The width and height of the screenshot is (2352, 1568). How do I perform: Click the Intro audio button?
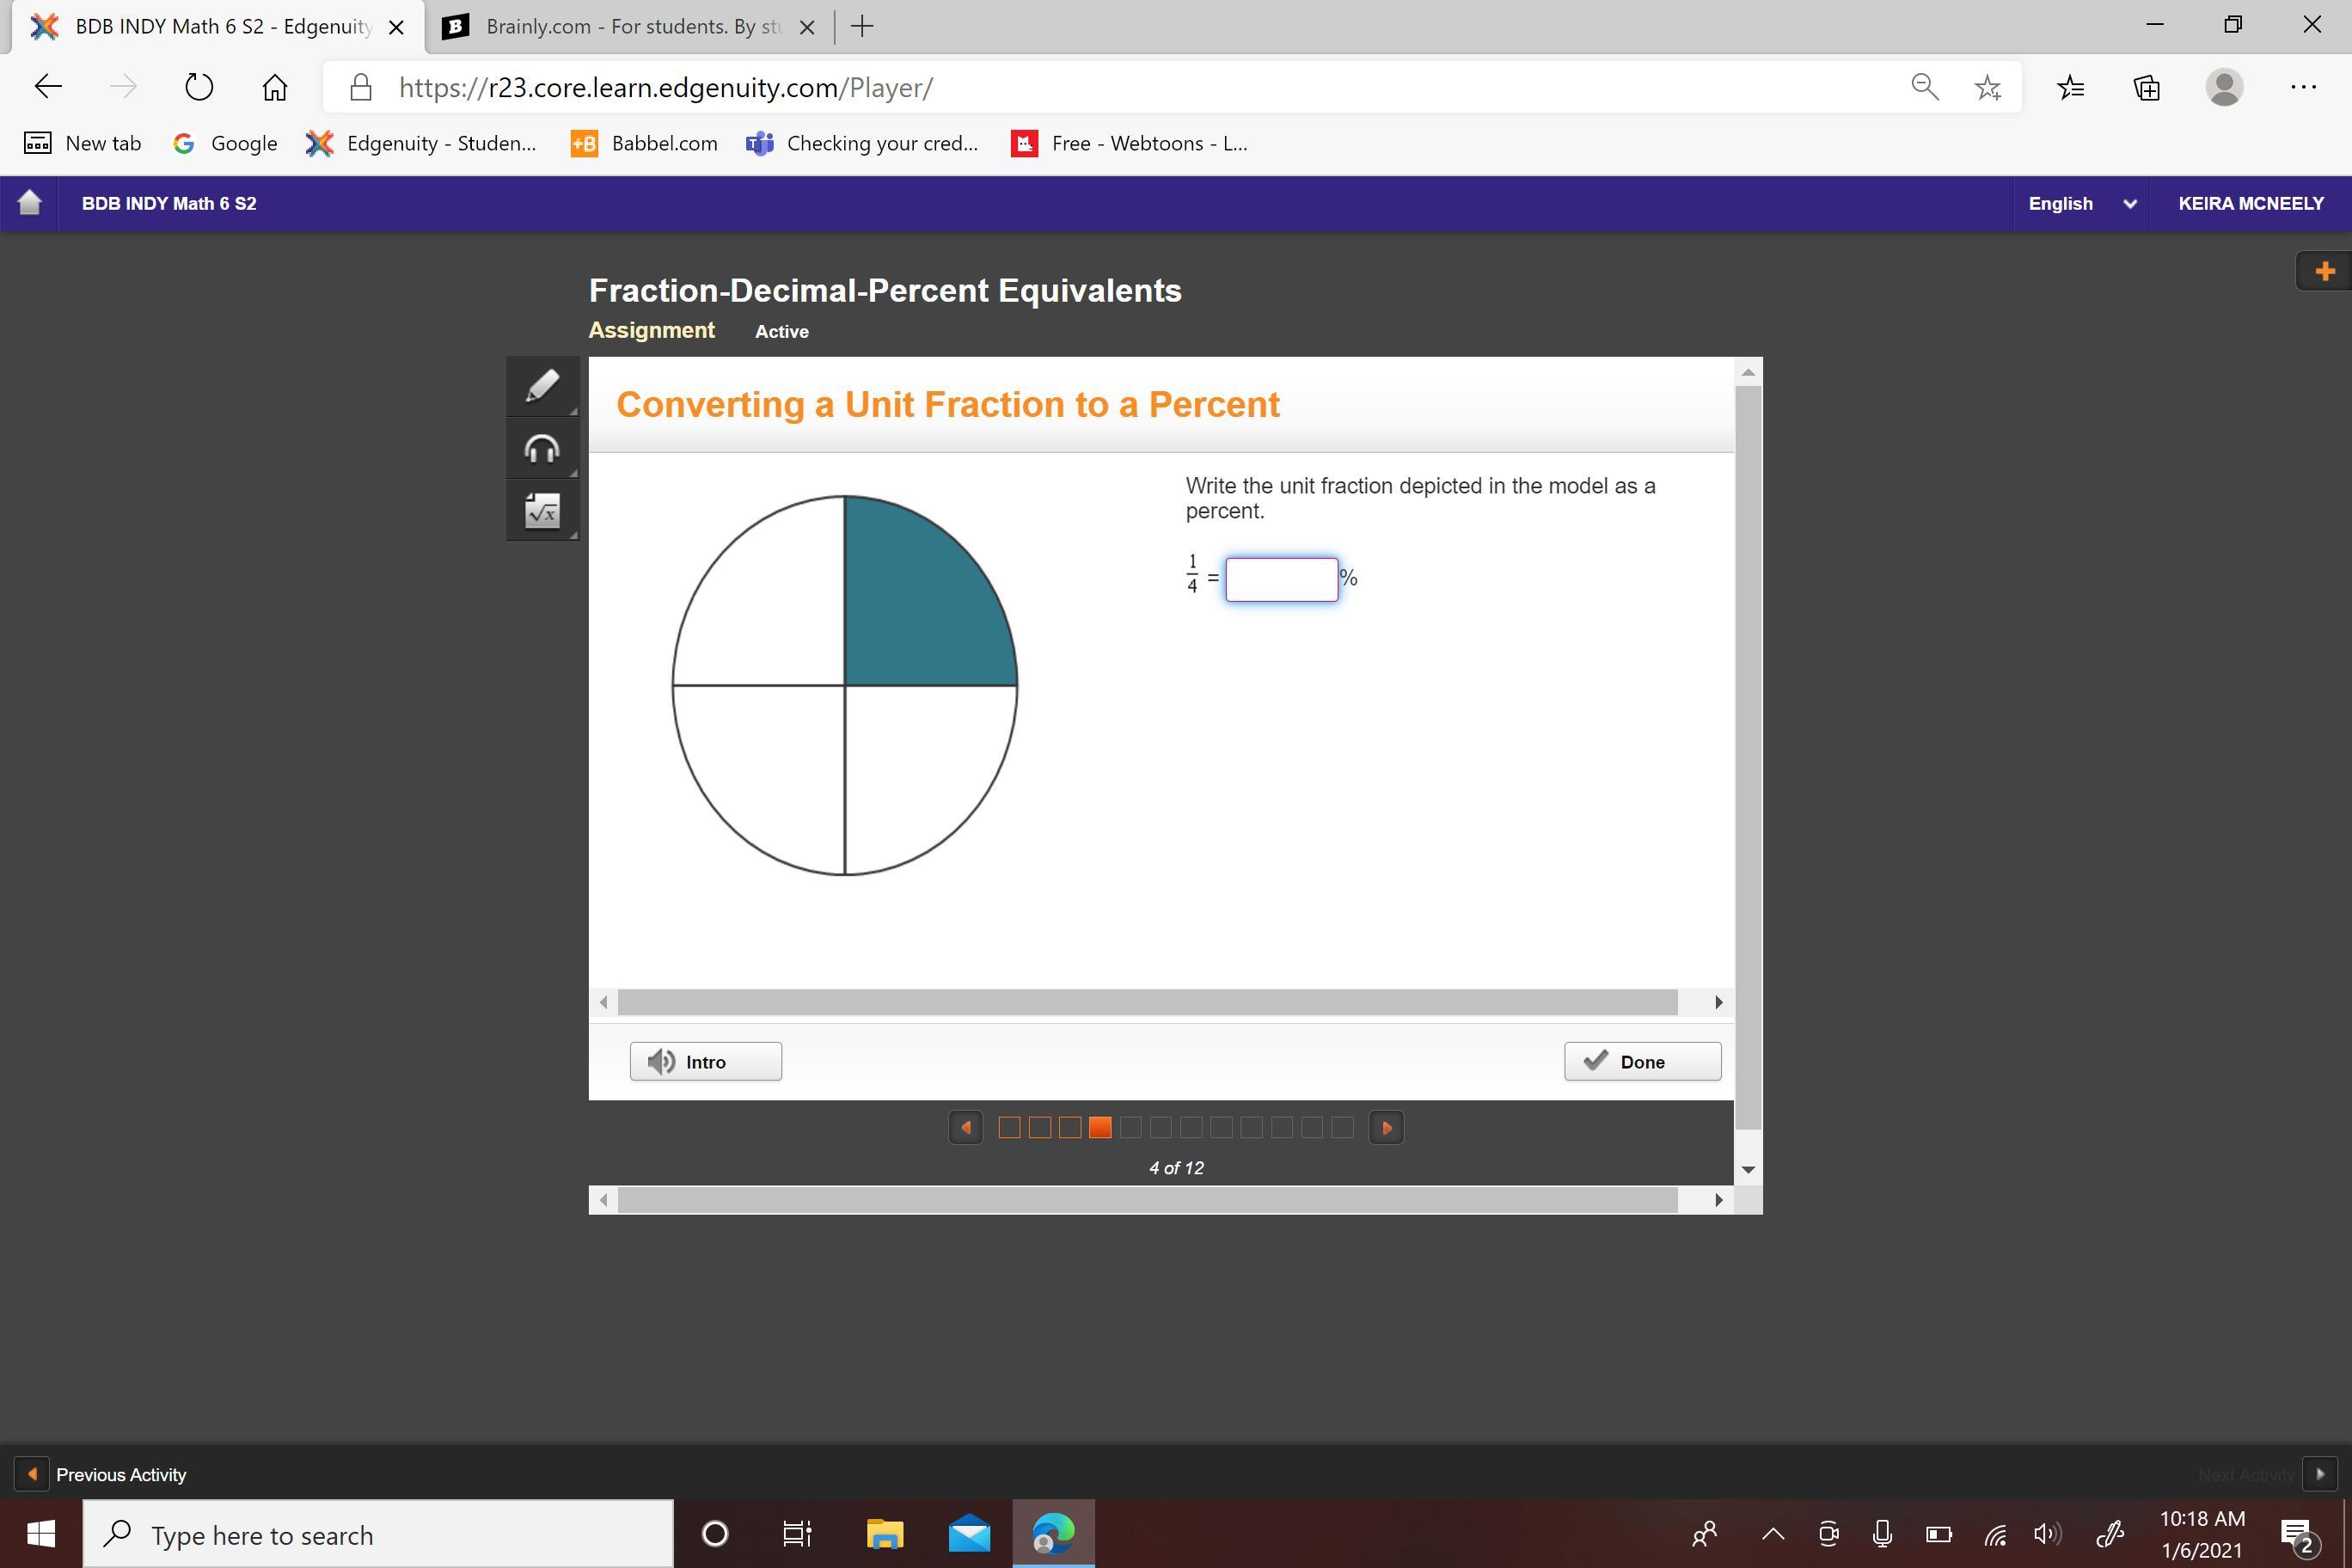pos(705,1062)
